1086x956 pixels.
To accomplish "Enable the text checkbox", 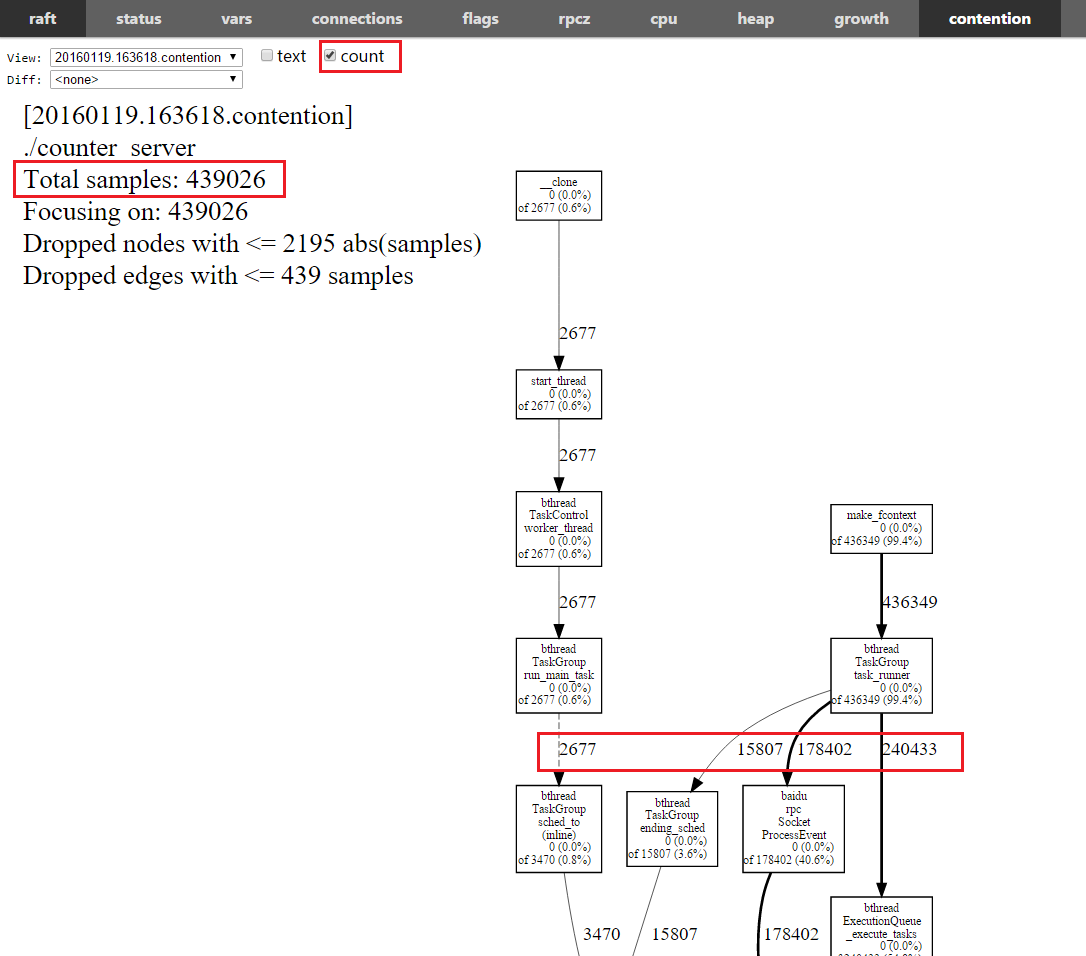I will (267, 56).
